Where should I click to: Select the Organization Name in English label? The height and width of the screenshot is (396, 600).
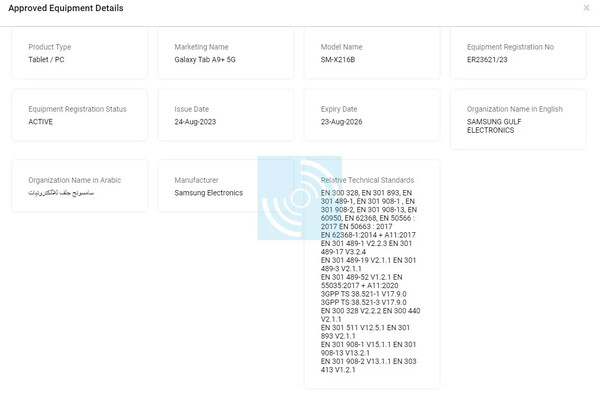tap(515, 109)
